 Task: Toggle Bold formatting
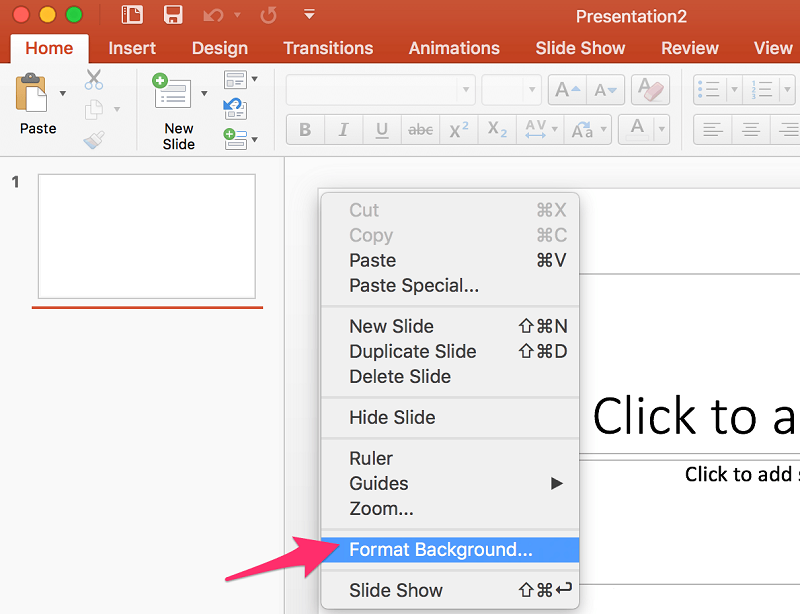305,130
